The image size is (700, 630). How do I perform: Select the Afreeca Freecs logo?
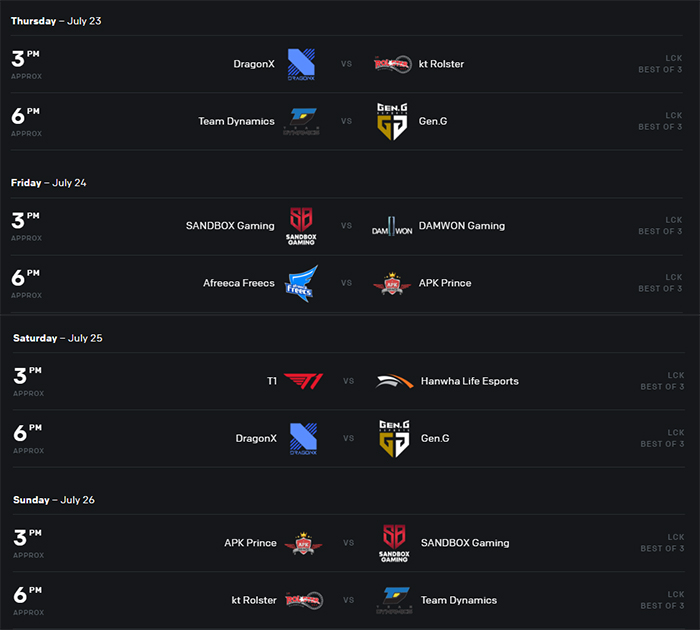301,283
